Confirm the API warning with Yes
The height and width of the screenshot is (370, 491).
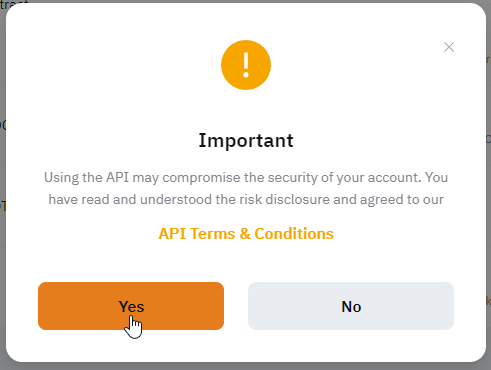(131, 306)
